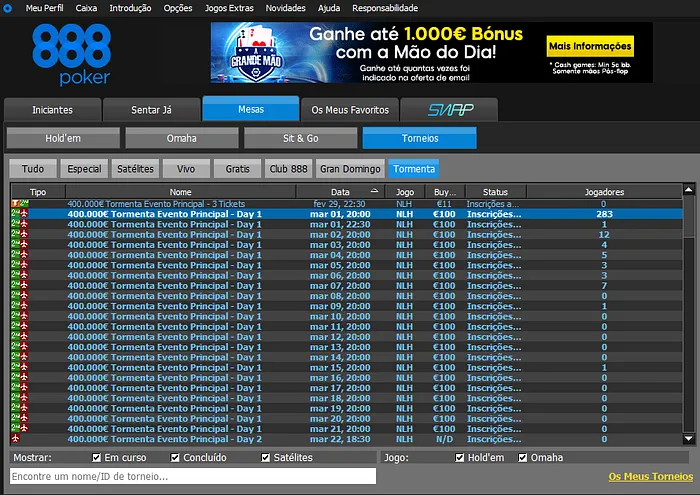Open the Os Meus Torneios link
This screenshot has height=495, width=700.
tap(651, 476)
